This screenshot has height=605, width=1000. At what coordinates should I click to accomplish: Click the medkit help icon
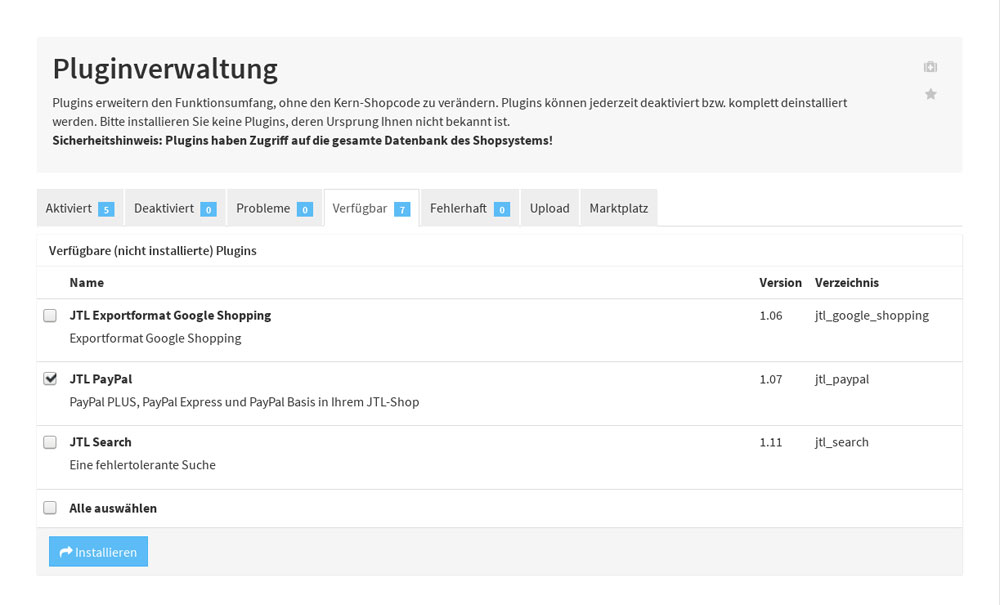point(930,67)
